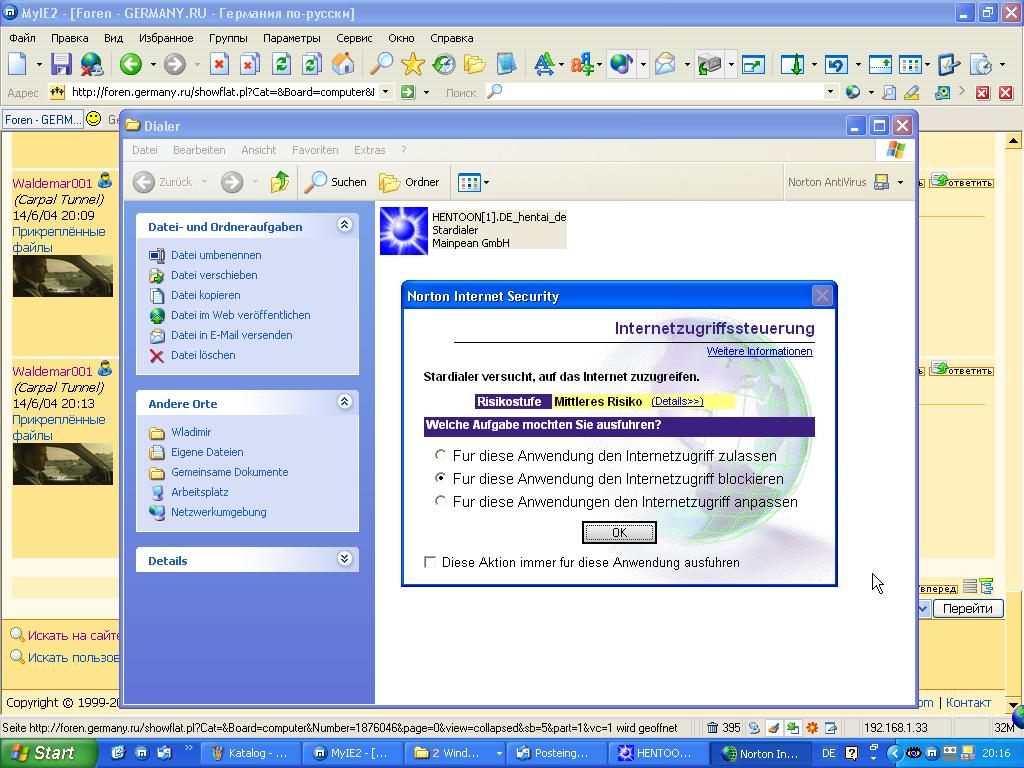Click 'Datei verschieben' task link
This screenshot has height=768, width=1024.
tap(214, 276)
